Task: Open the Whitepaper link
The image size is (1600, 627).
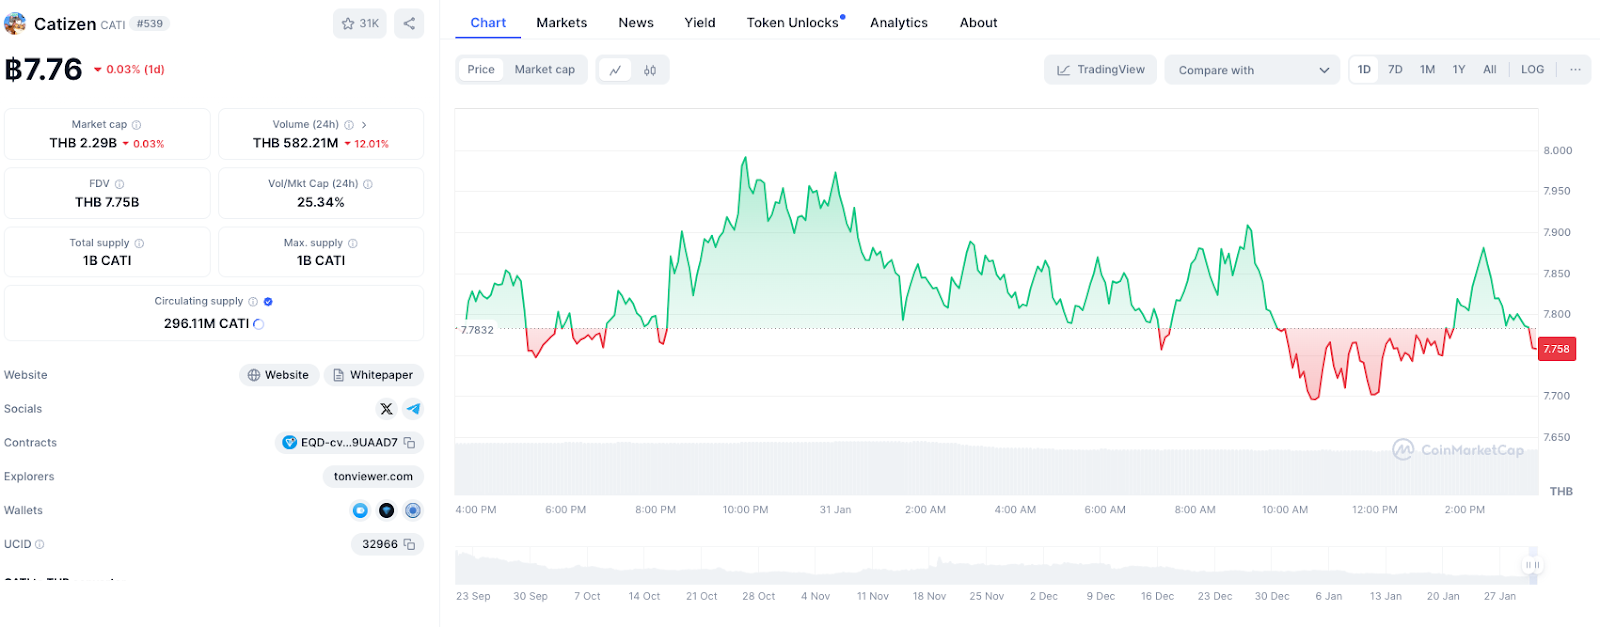Action: (x=374, y=375)
